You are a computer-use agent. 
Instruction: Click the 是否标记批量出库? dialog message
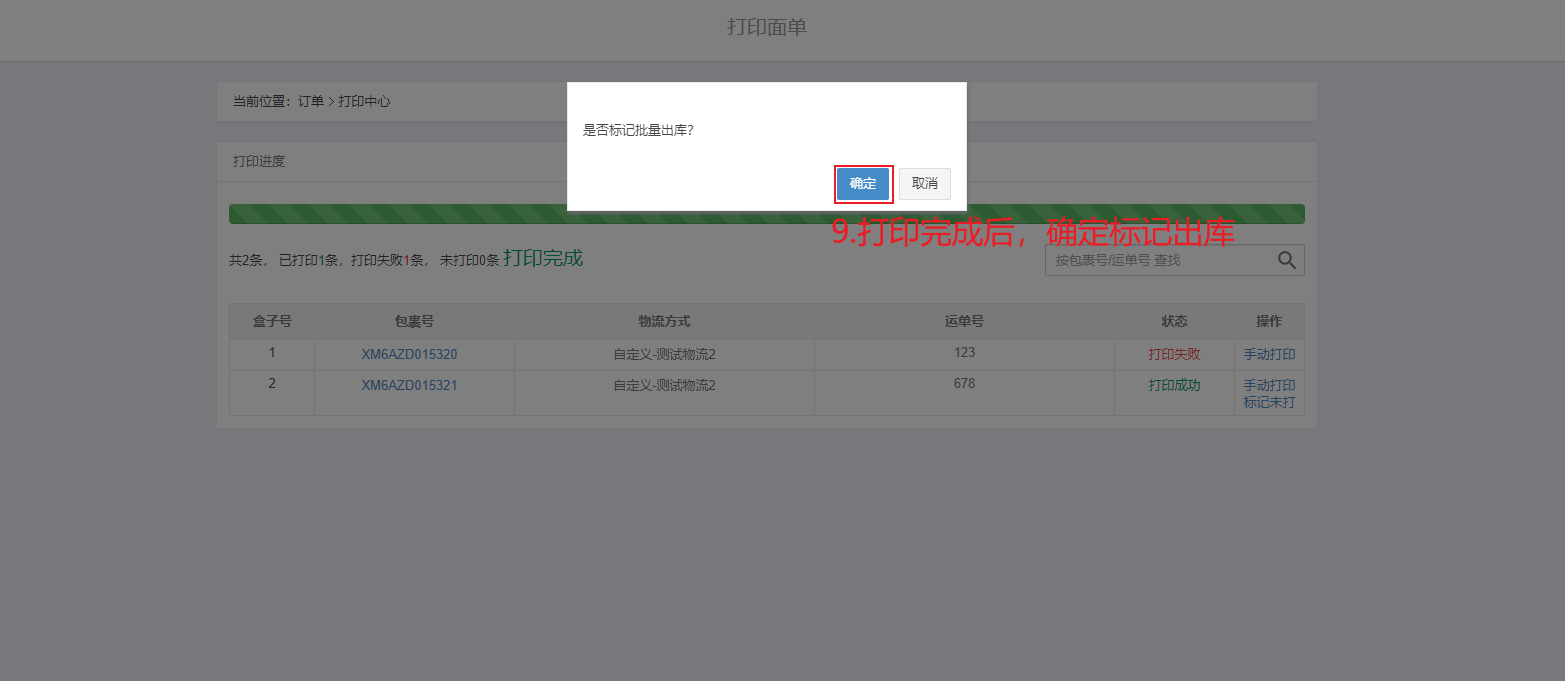638,131
